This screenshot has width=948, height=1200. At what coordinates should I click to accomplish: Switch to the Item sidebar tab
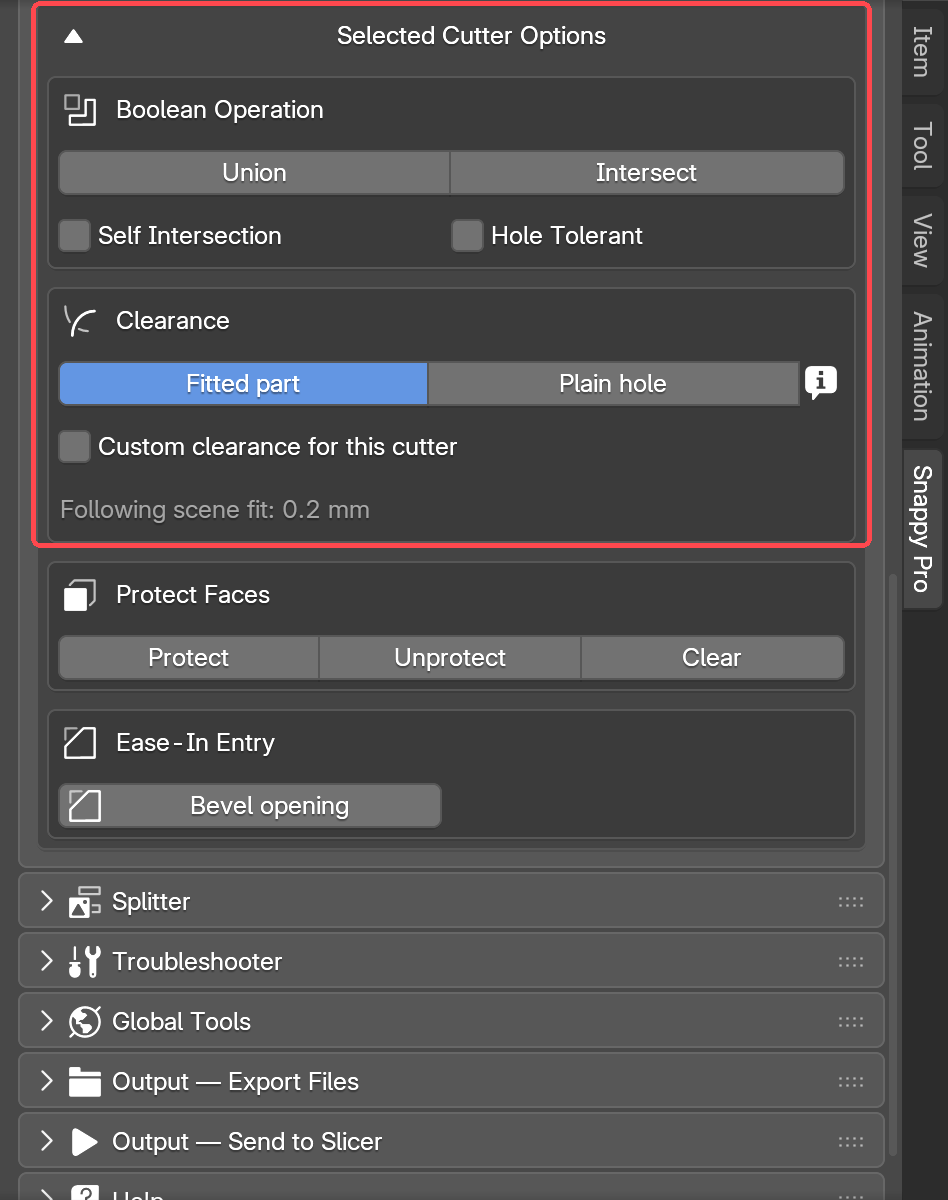922,52
